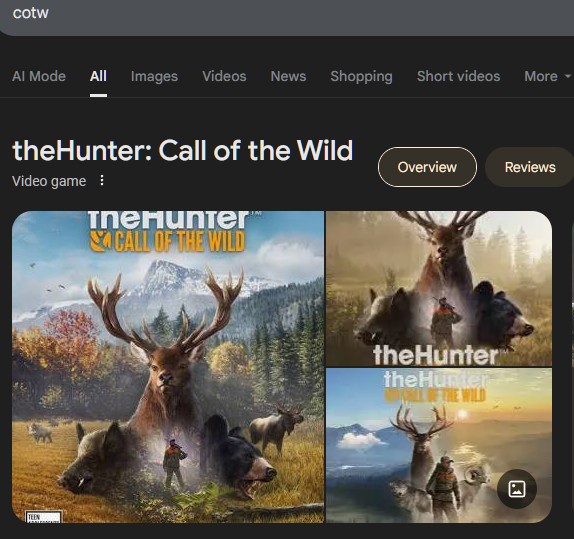Screen dimensions: 574x539
Task: Click theHunter: Call of the Wild heading
Action: click(x=183, y=150)
